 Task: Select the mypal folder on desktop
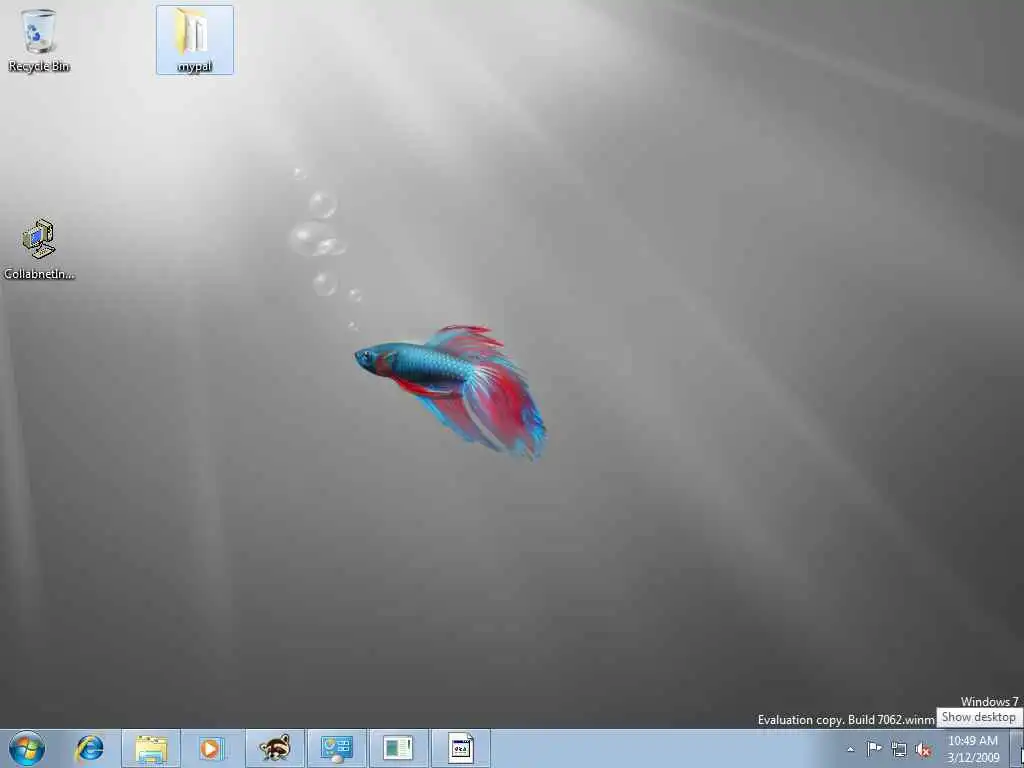(x=195, y=40)
